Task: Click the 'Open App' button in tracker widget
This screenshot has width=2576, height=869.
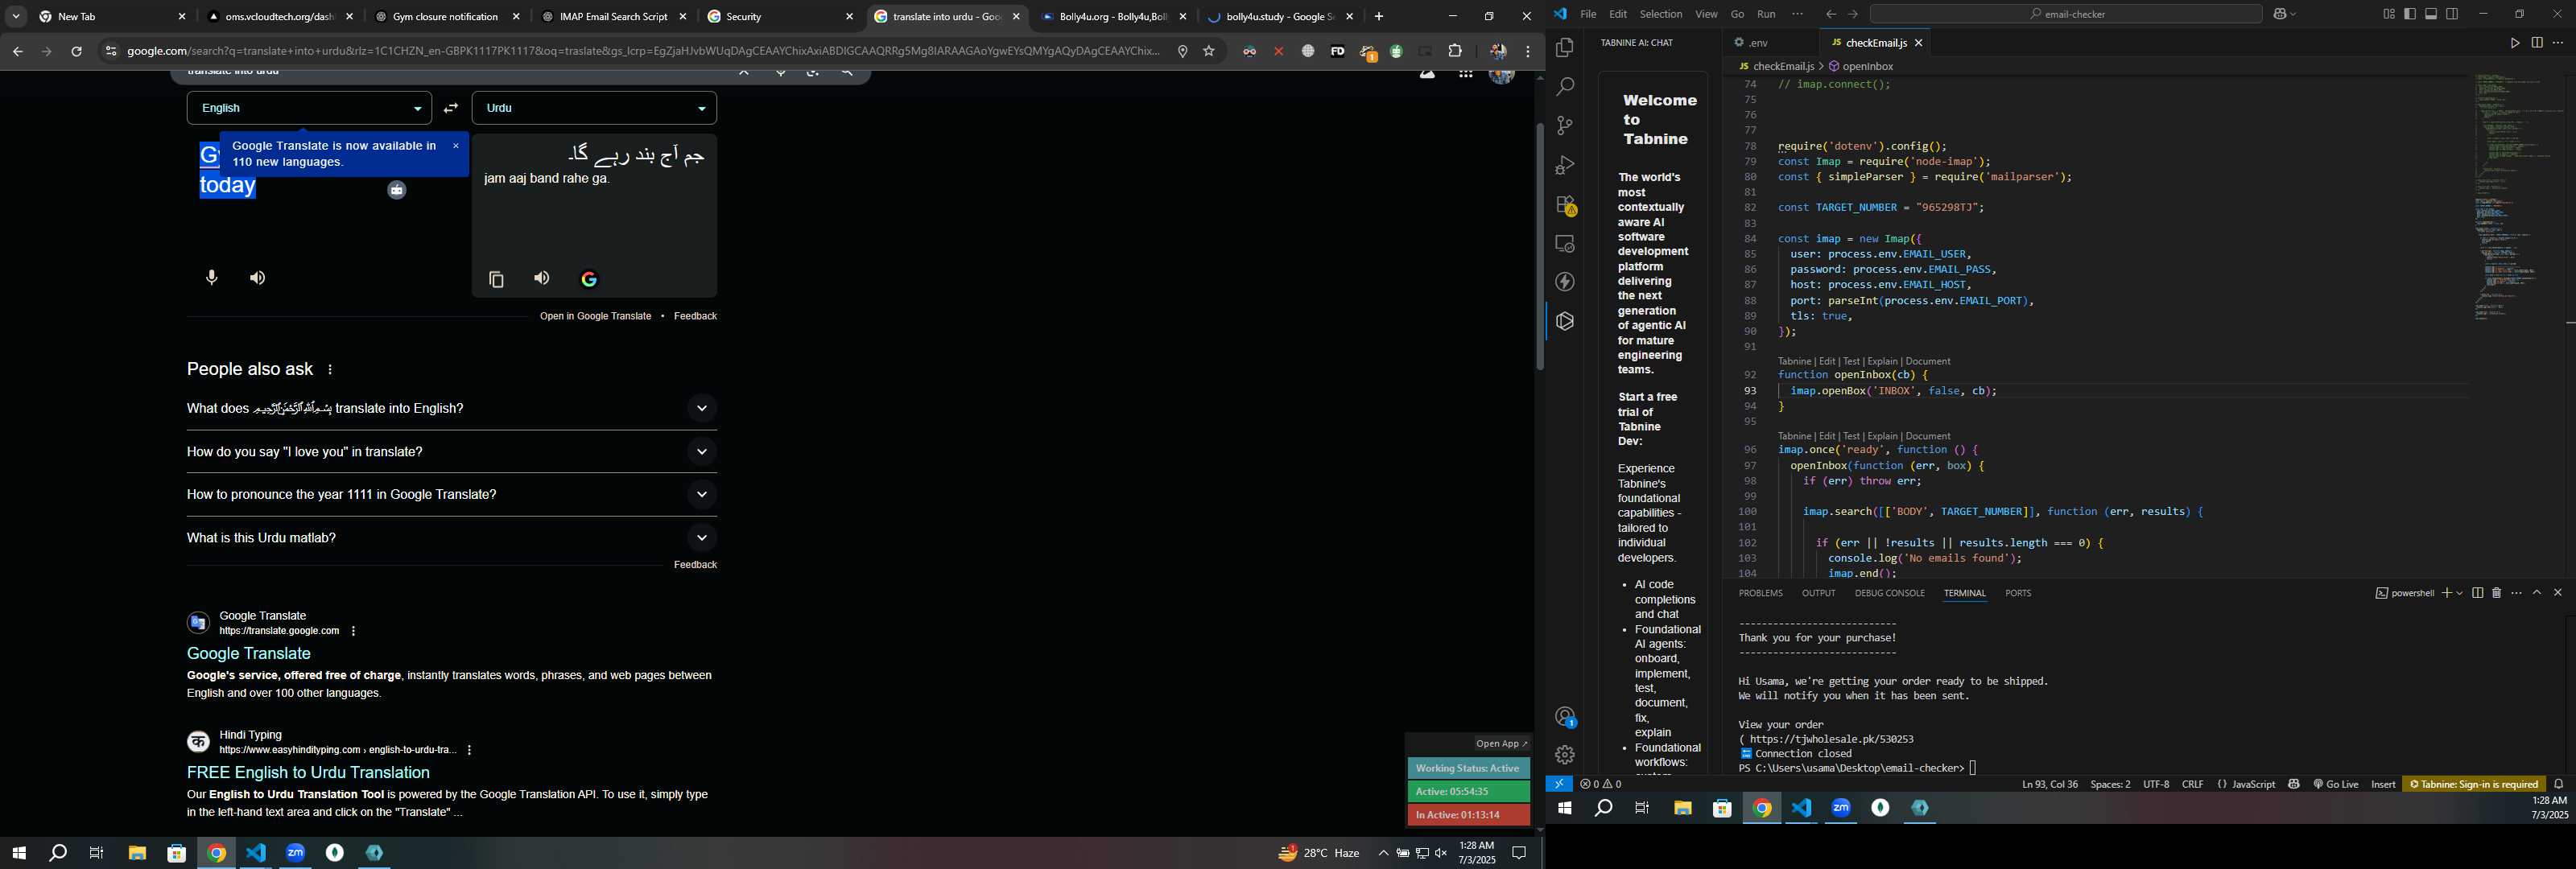Action: (x=1501, y=743)
